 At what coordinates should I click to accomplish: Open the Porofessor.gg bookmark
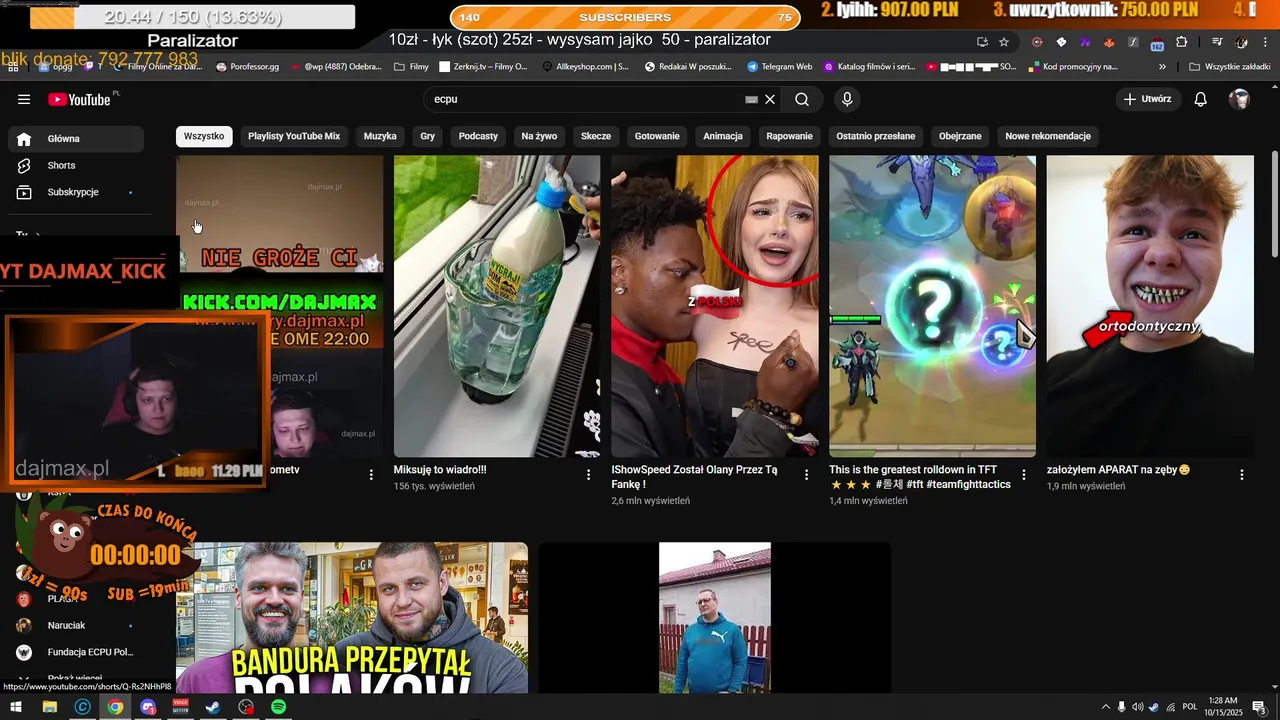(x=247, y=67)
